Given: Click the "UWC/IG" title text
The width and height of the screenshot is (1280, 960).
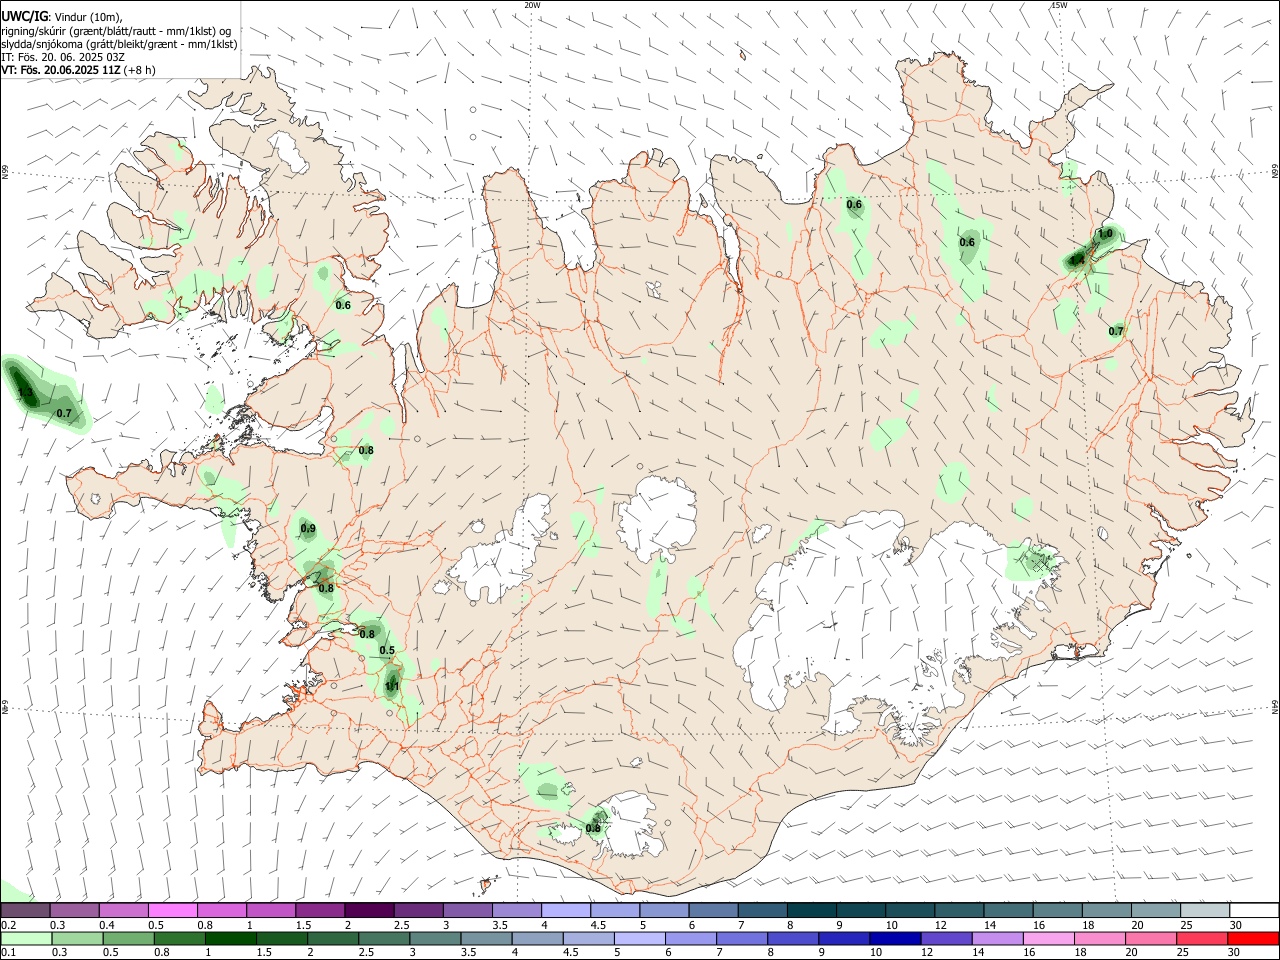Looking at the screenshot, I should point(24,16).
